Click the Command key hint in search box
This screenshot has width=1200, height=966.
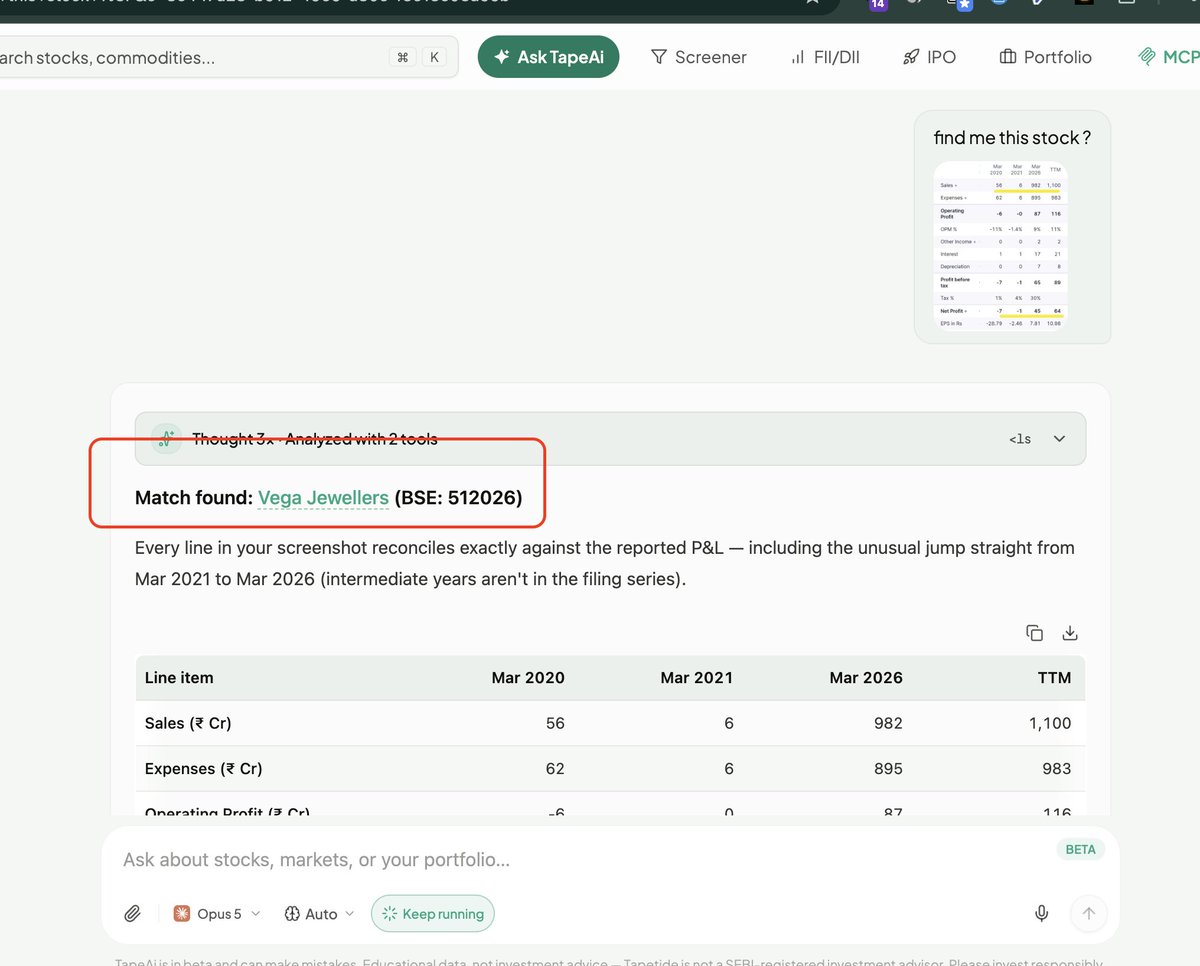click(403, 57)
